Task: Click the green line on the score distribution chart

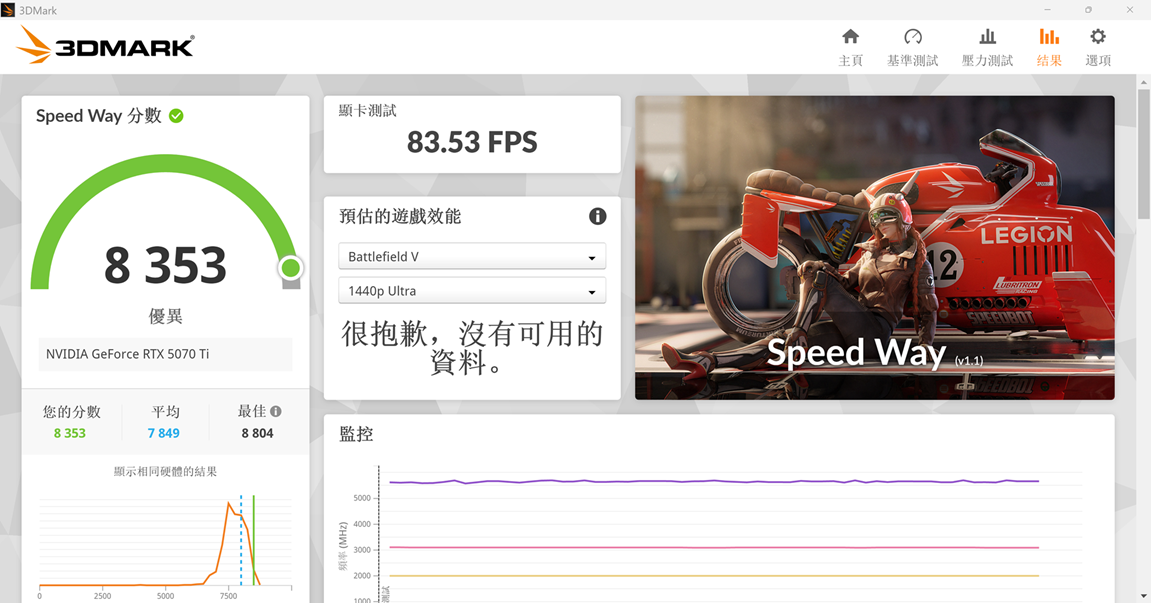Action: [x=254, y=540]
